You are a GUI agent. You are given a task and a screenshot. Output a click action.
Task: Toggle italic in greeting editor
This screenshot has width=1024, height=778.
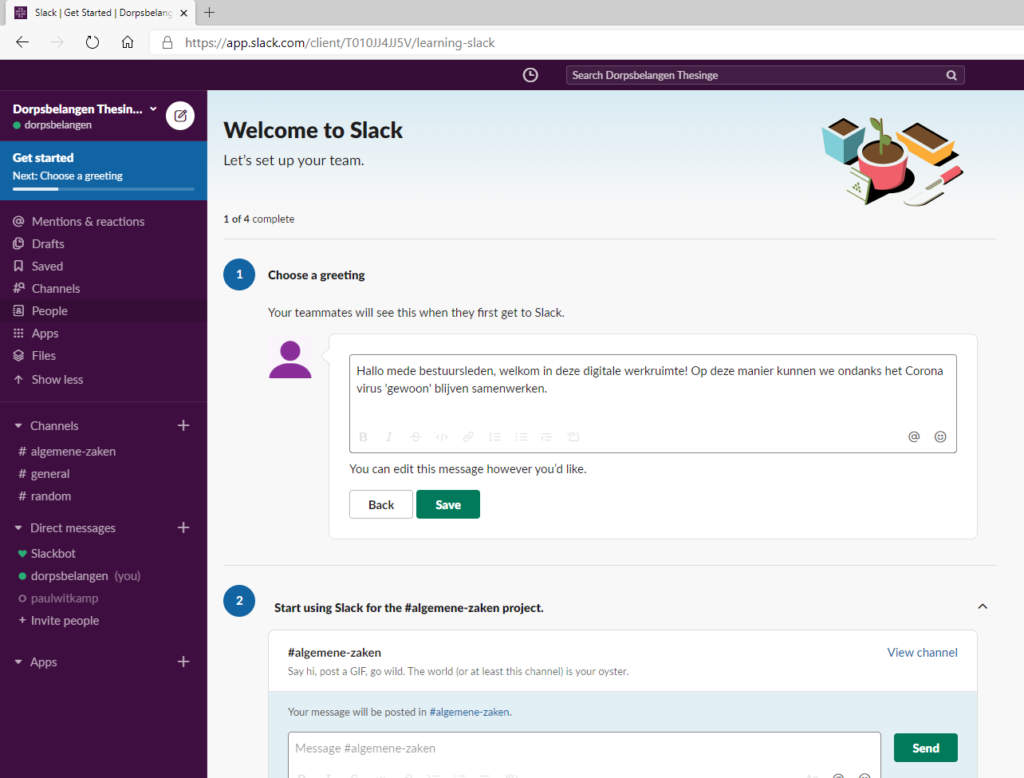[389, 436]
